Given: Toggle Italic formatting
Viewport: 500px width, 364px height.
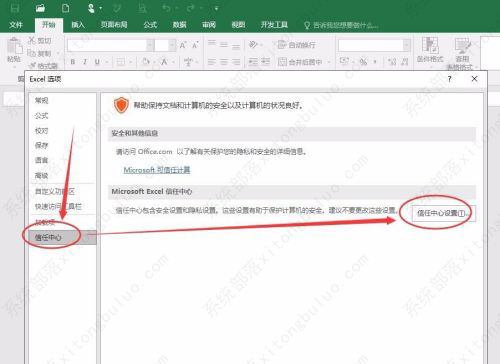Looking at the screenshot, I should [x=85, y=62].
